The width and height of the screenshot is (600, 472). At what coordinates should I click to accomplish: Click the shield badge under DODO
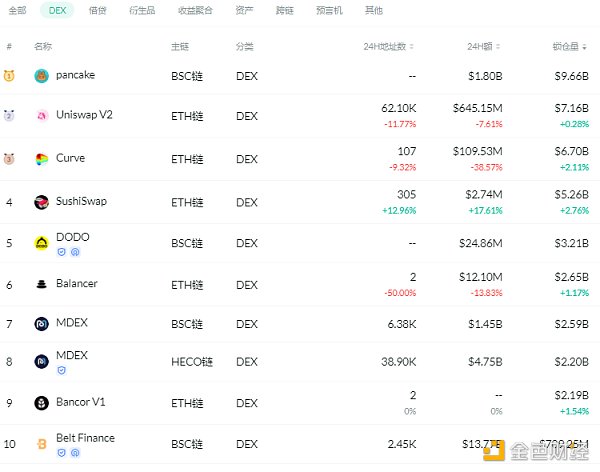(x=62, y=252)
